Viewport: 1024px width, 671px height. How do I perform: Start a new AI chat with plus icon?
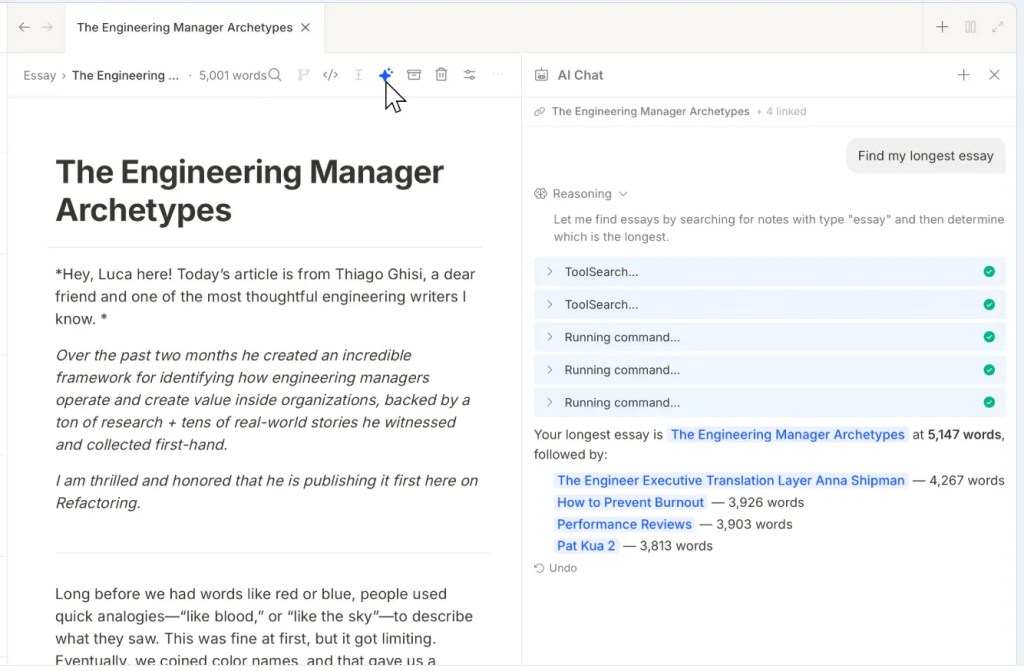(x=964, y=75)
